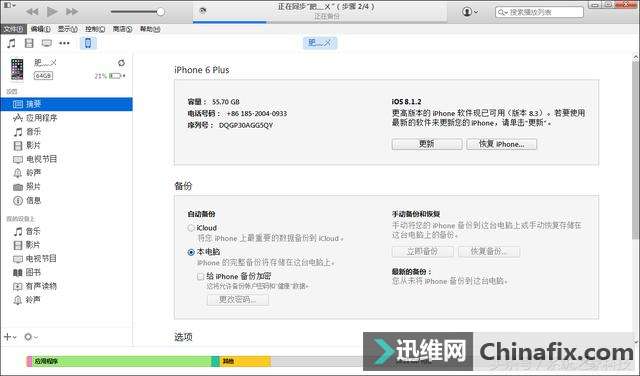The width and height of the screenshot is (640, 376).
Task: Click the 恢复 iPhone... button
Action: 502,144
